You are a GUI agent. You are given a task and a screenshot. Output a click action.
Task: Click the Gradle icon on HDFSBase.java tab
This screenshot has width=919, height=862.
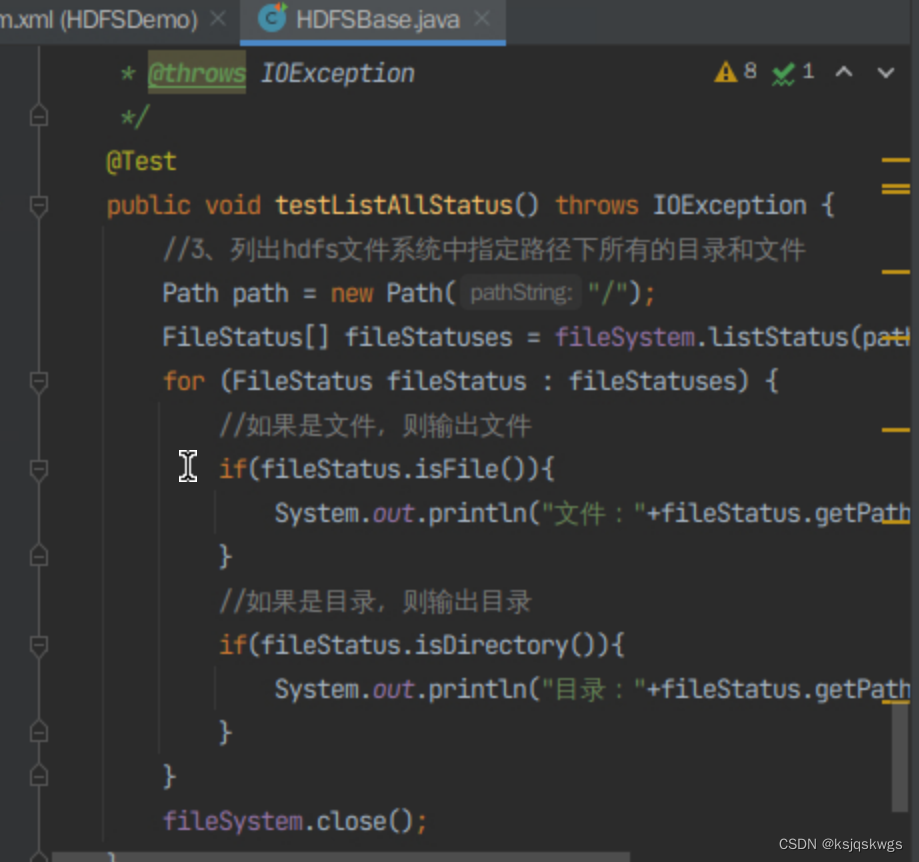coord(271,17)
